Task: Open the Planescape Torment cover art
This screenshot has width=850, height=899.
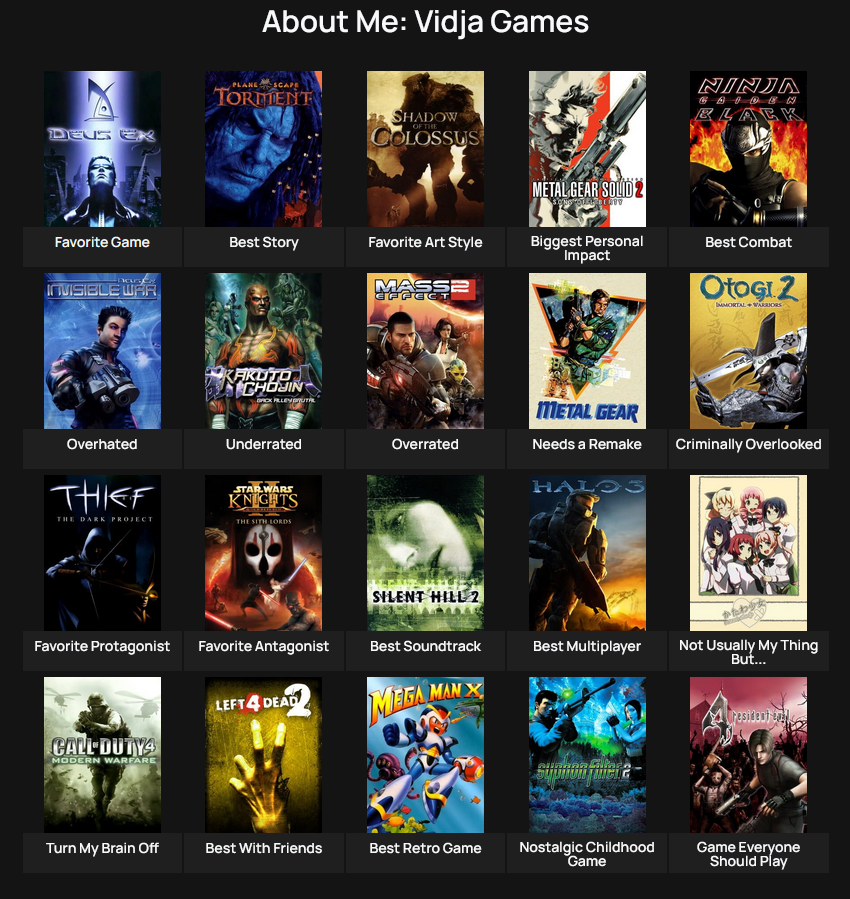Action: pyautogui.click(x=263, y=148)
